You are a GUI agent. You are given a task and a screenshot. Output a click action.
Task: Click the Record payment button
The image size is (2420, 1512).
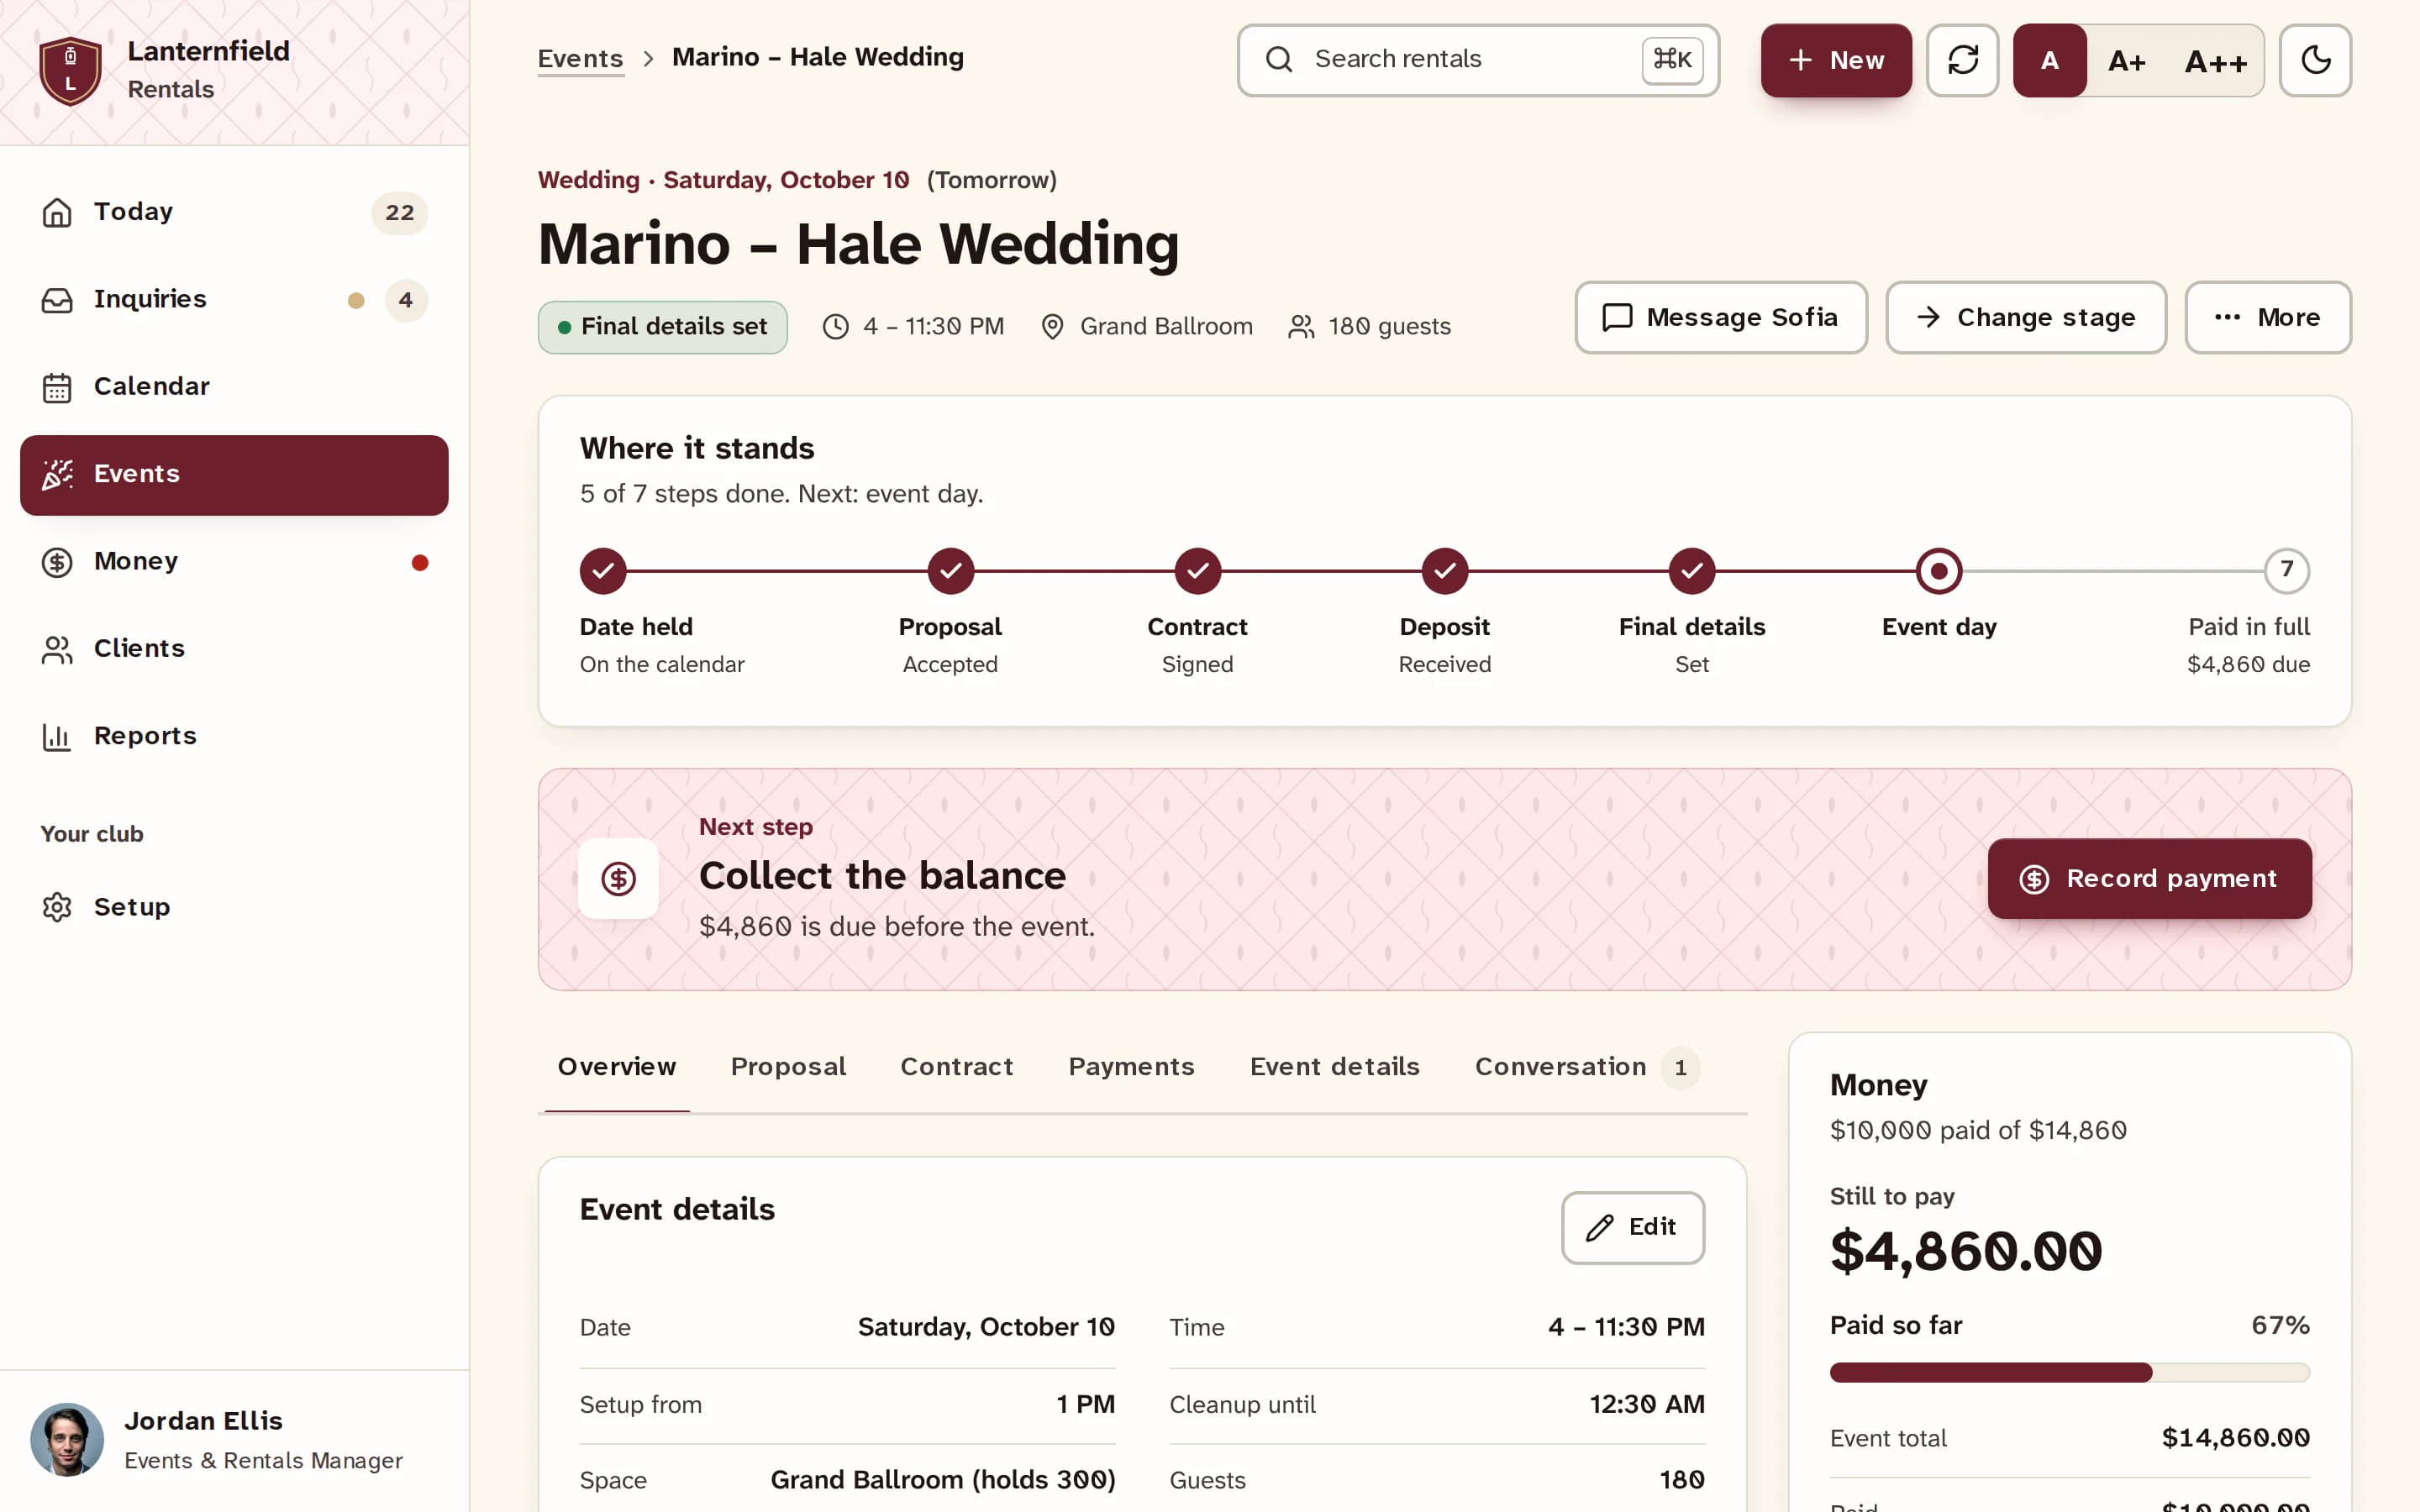(x=2149, y=878)
